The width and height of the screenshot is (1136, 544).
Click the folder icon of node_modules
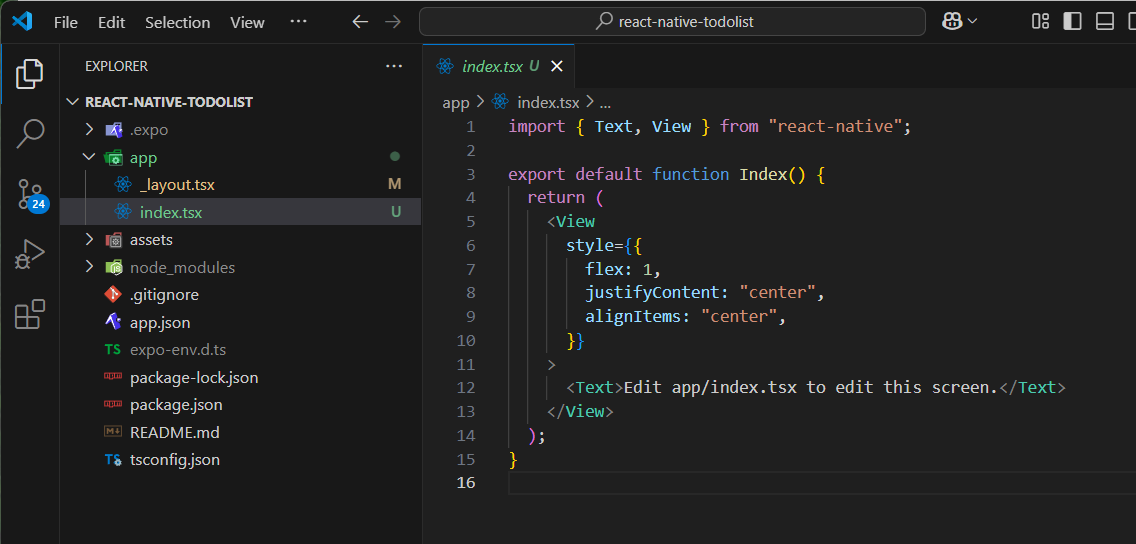tap(113, 267)
